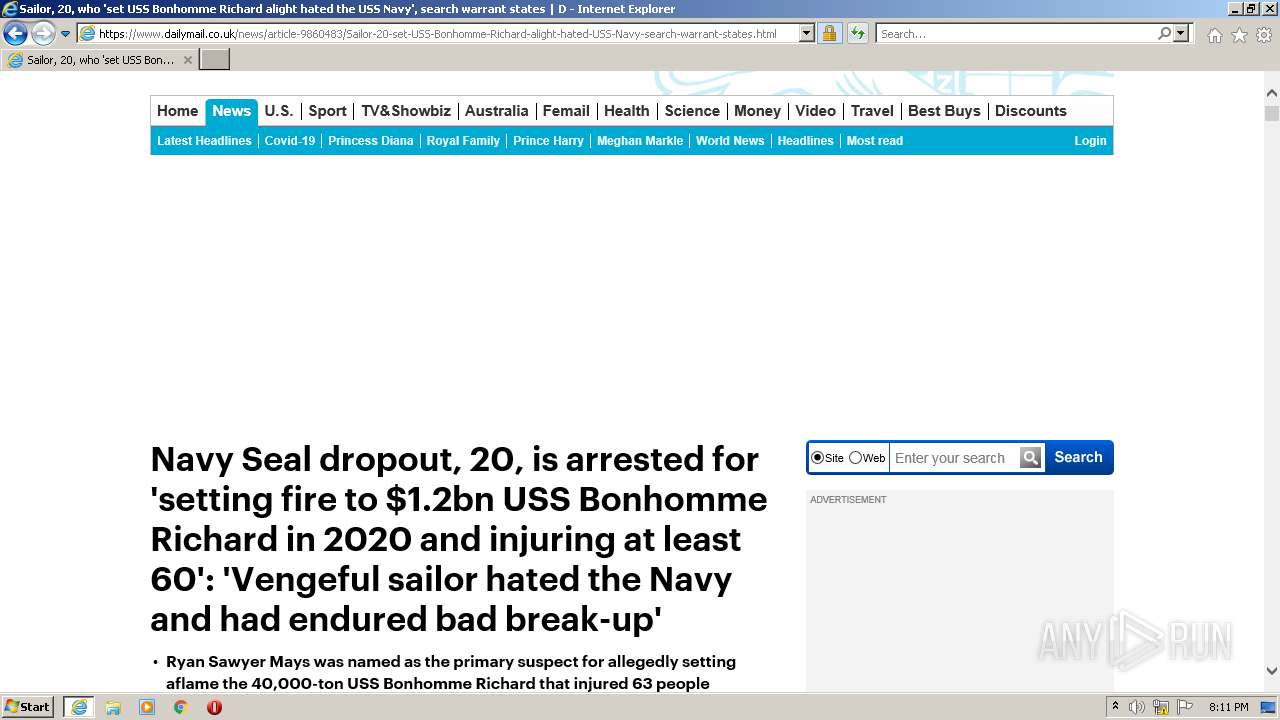
Task: Open the Video section
Action: (x=815, y=111)
